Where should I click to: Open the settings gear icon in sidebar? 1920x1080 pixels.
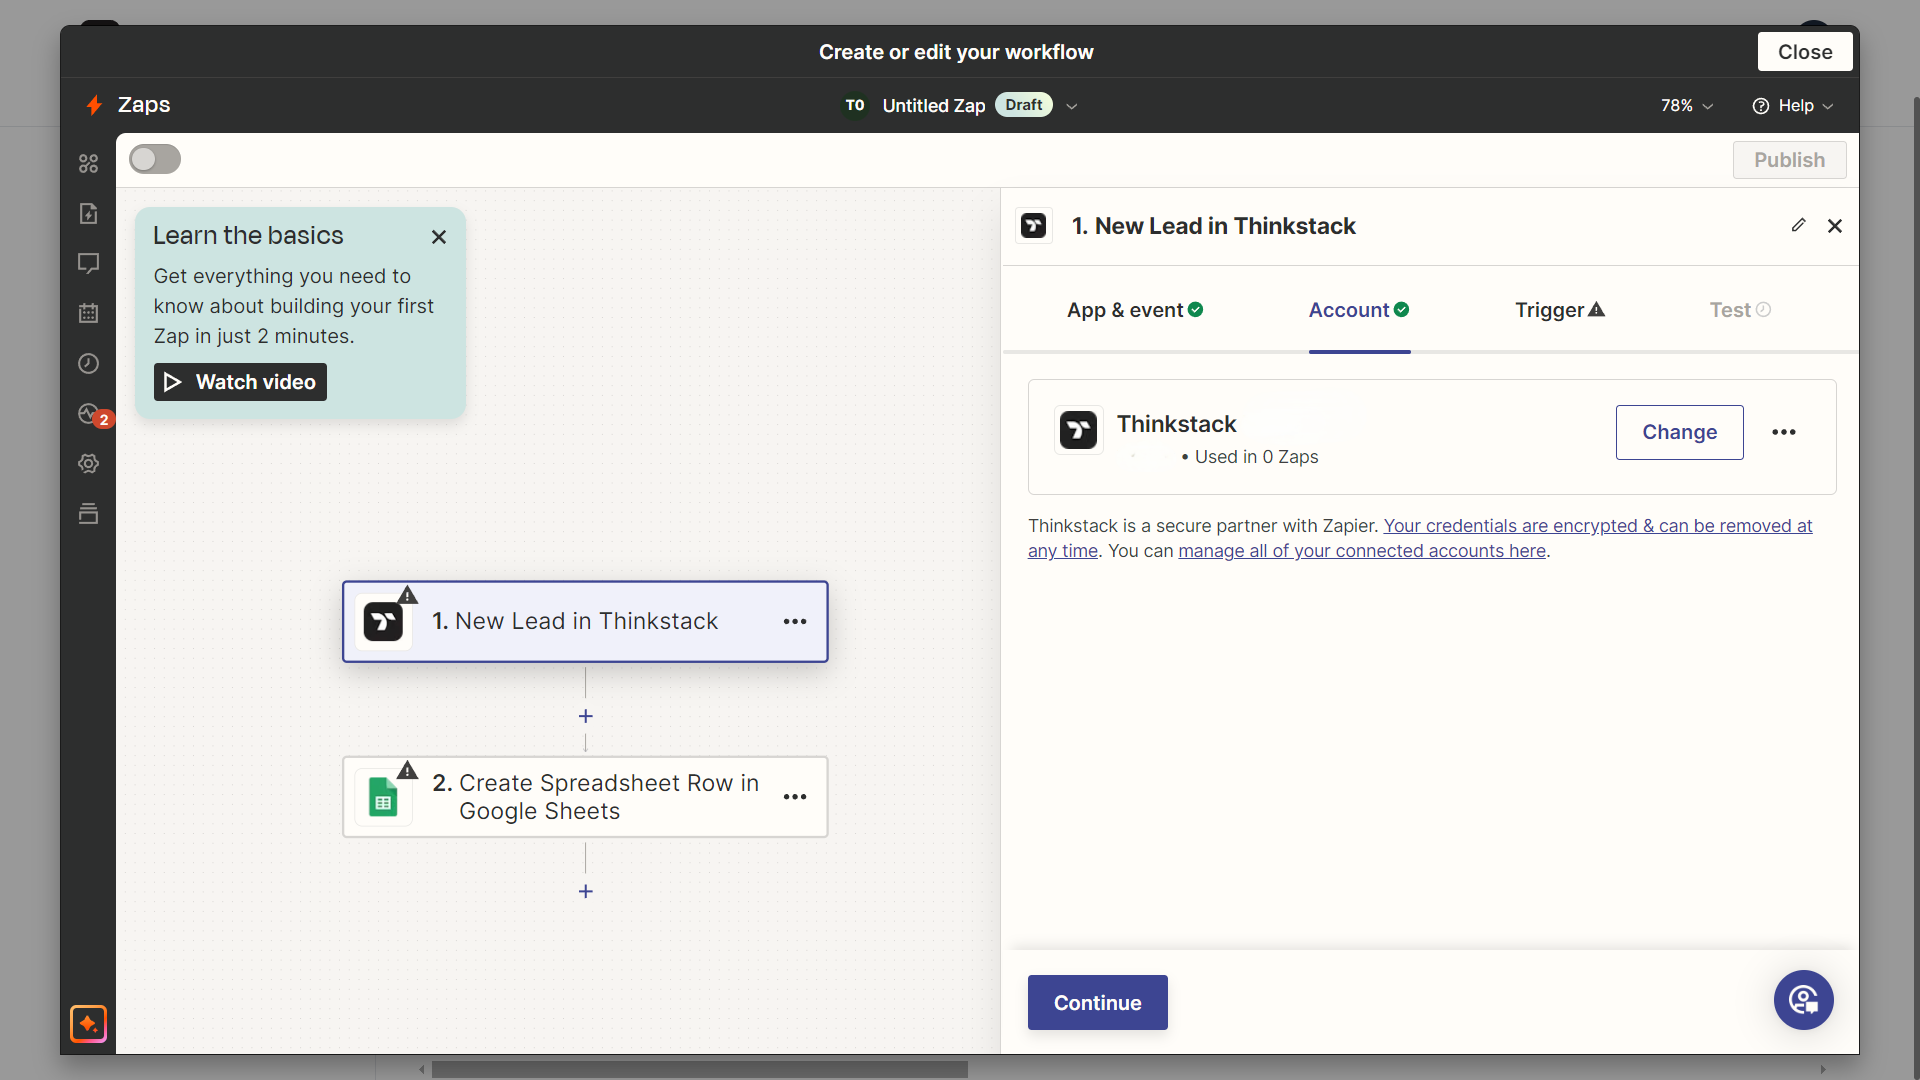[88, 463]
